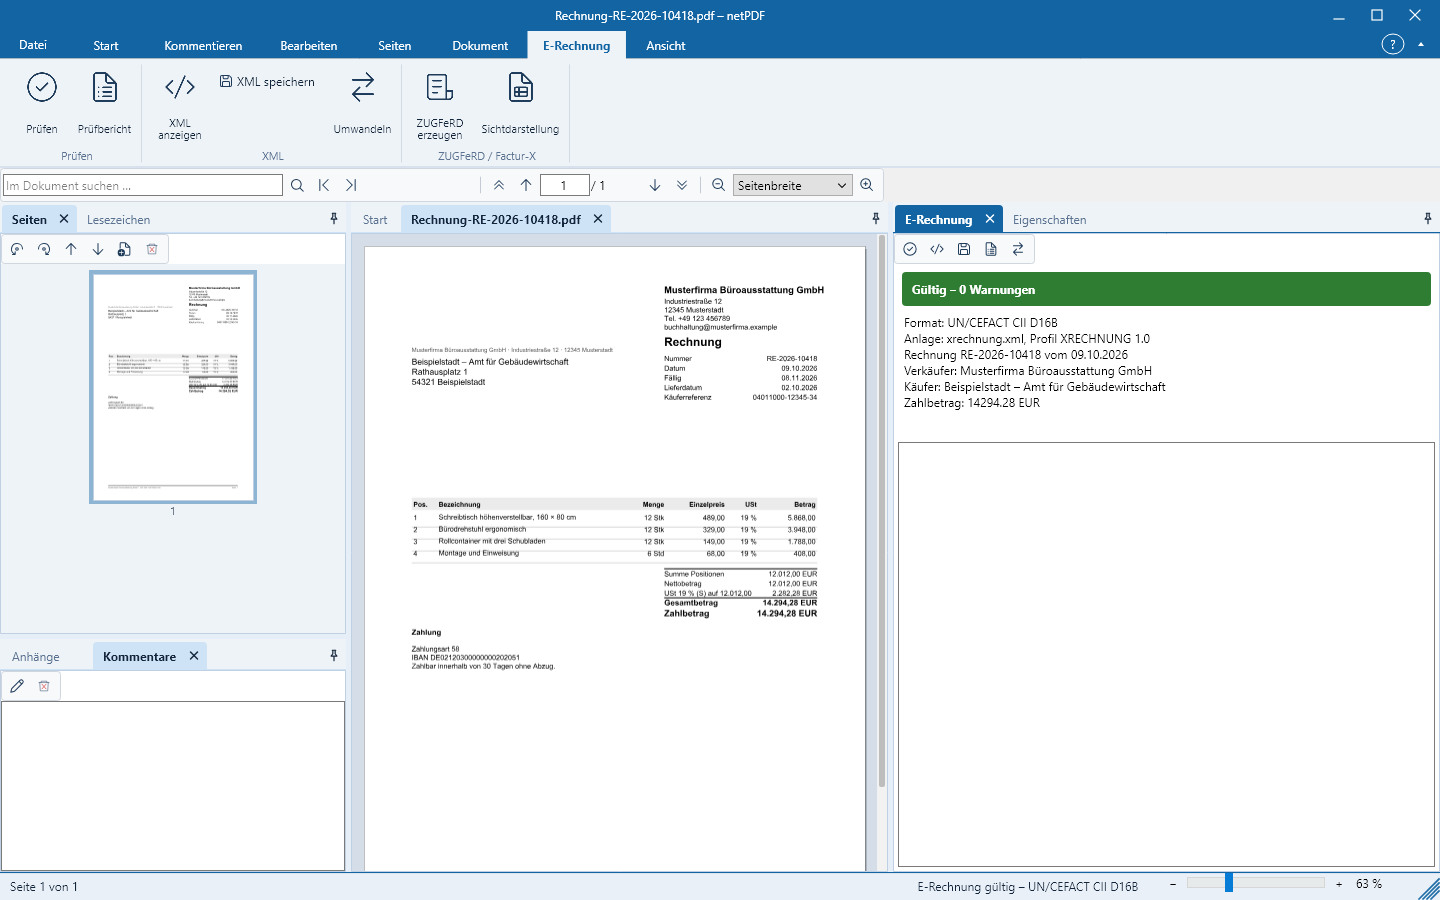Generate ZUGFeRD with ZUGFeRD erzeugen
Screen dimensions: 1440x900
tap(440, 105)
